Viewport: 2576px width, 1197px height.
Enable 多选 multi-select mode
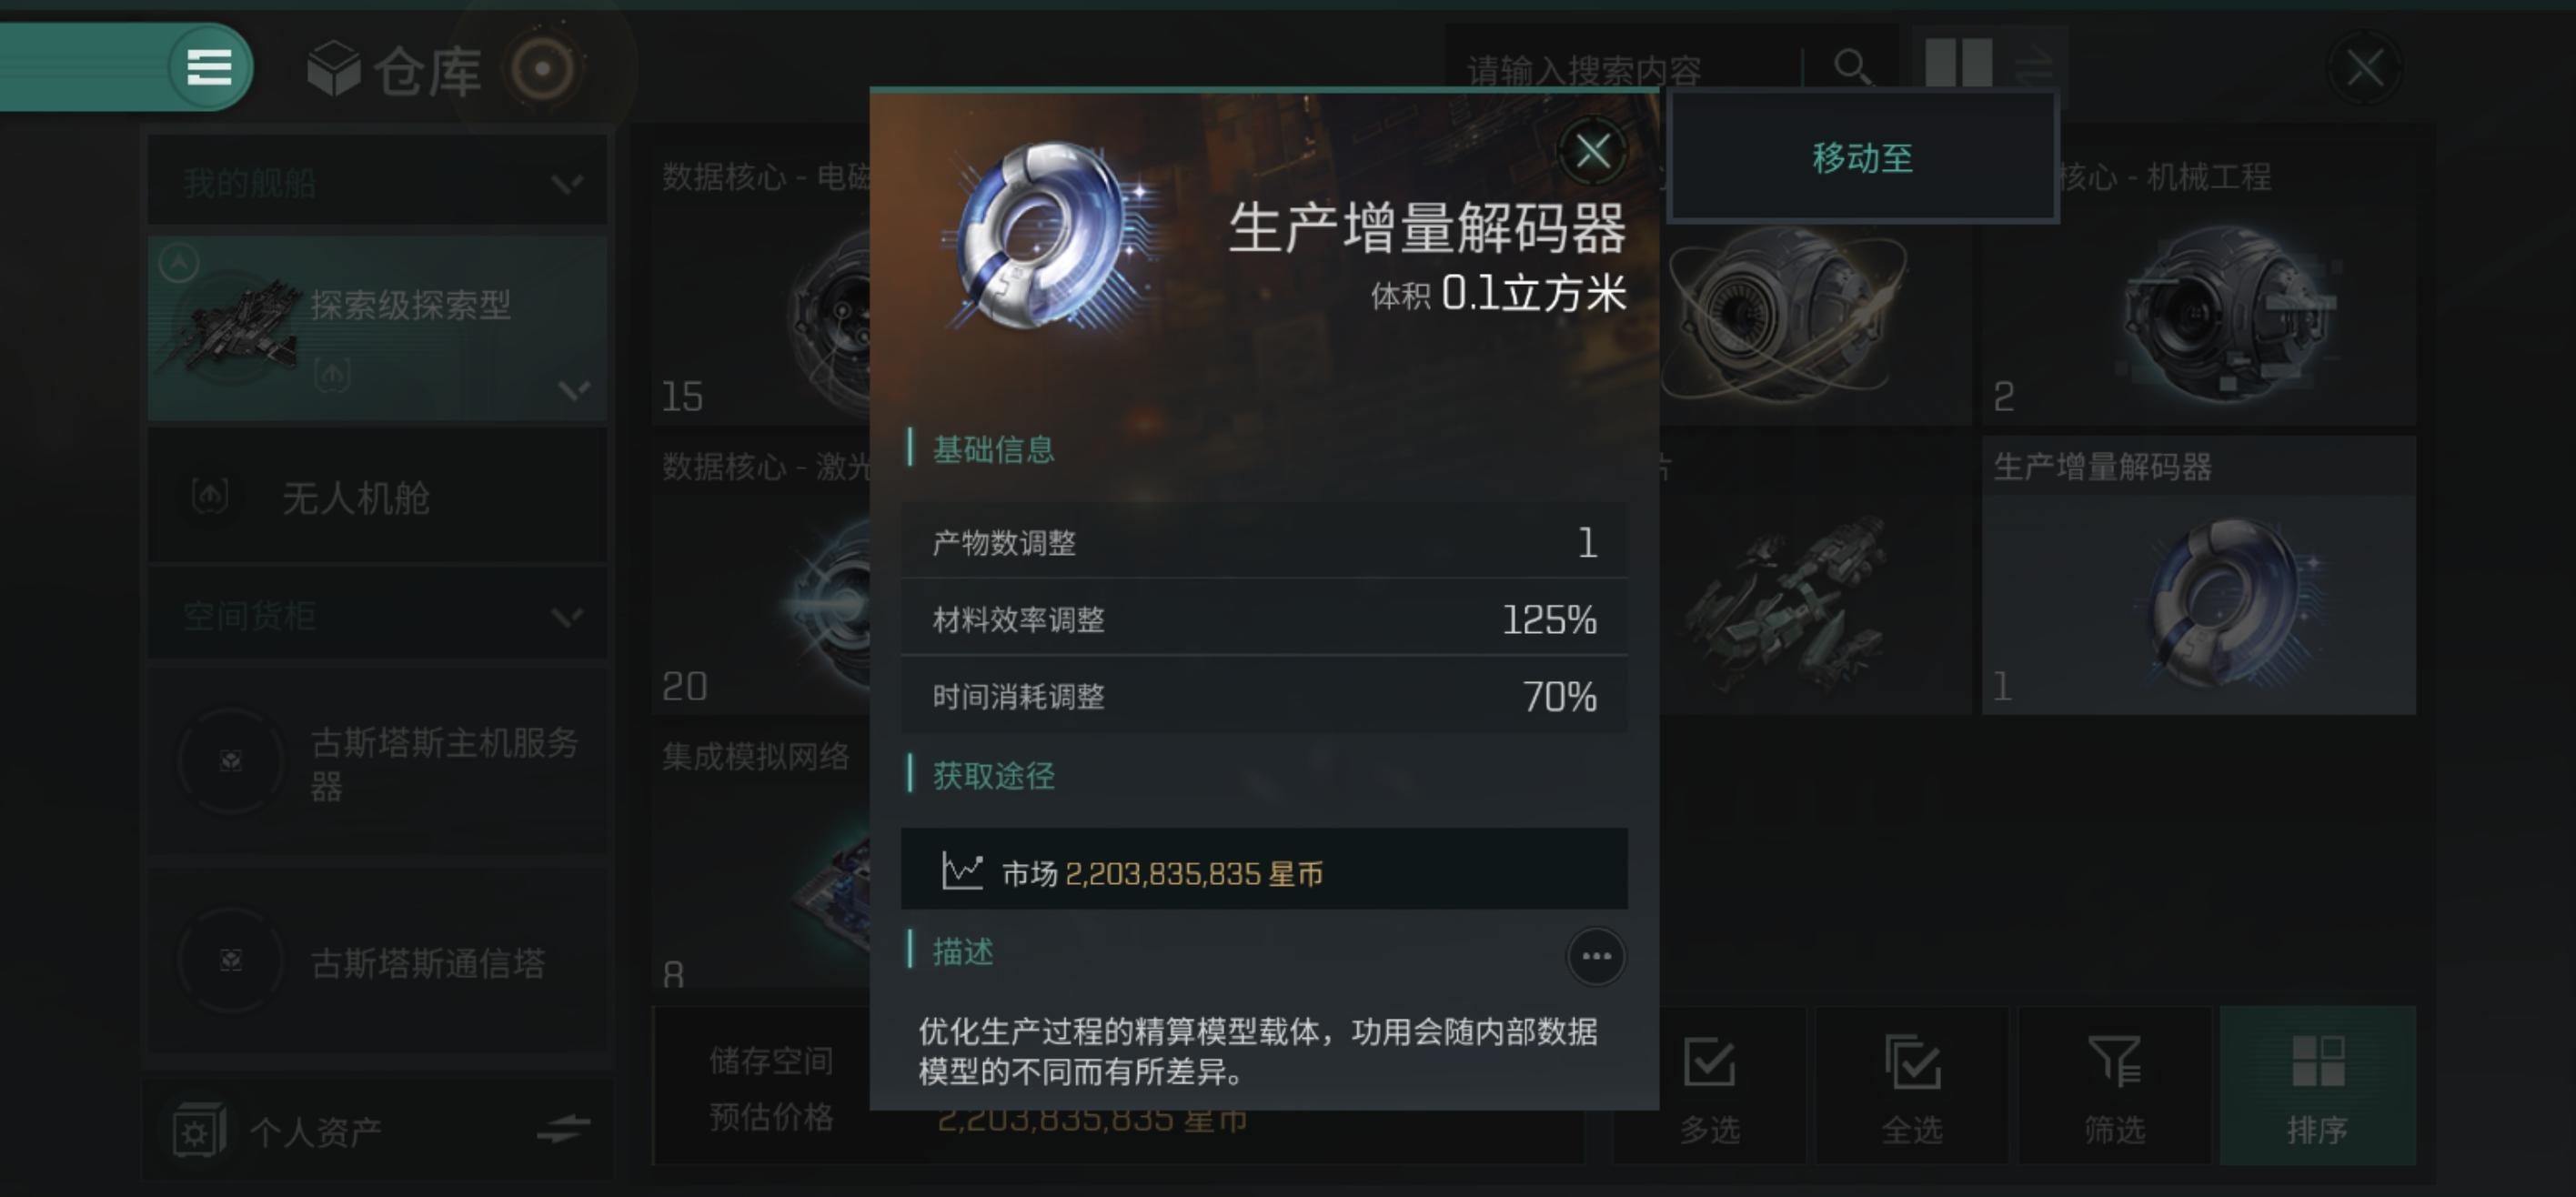point(1709,1087)
